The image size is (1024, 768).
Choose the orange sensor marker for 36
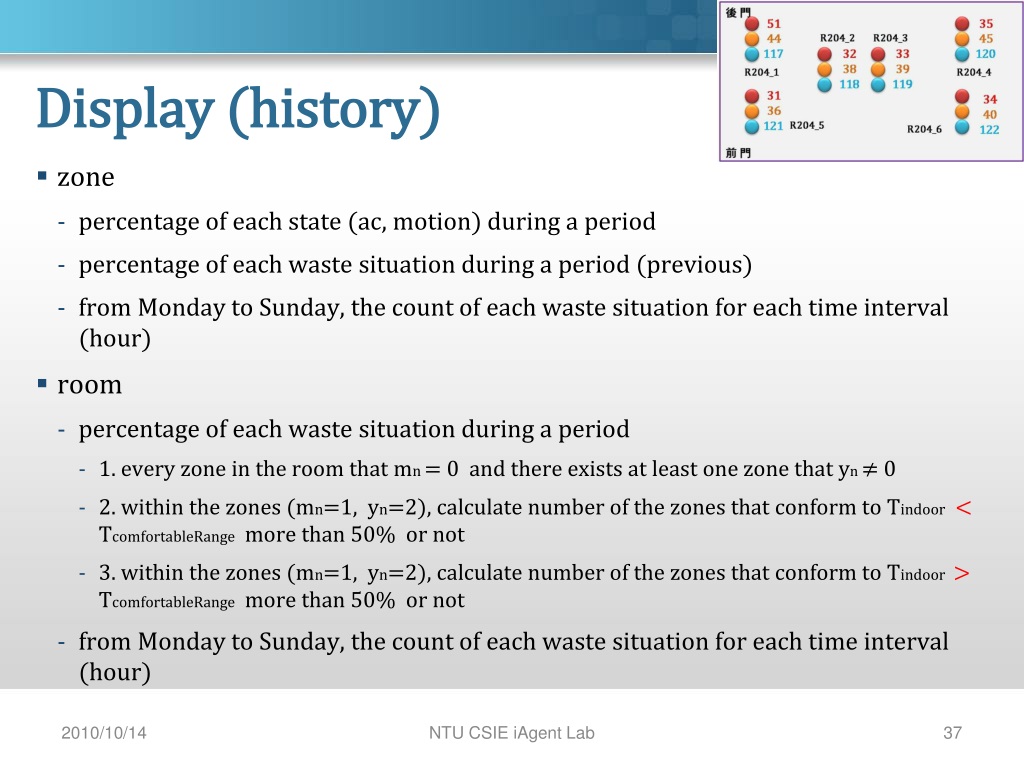click(752, 111)
